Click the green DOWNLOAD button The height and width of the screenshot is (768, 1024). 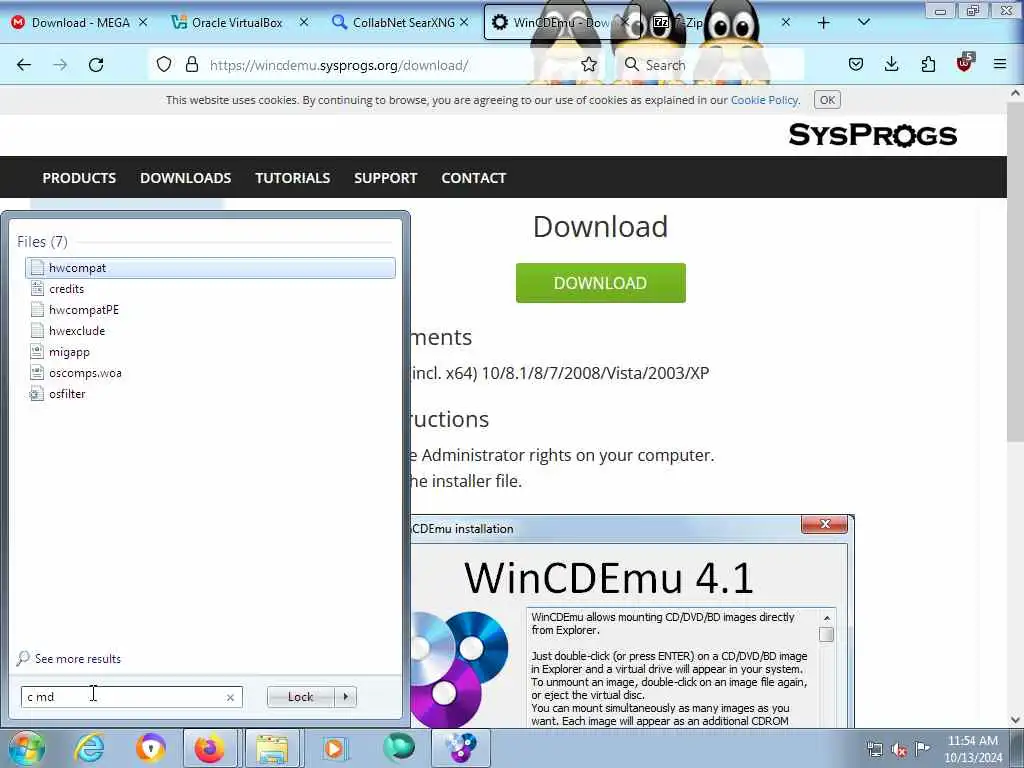[600, 283]
